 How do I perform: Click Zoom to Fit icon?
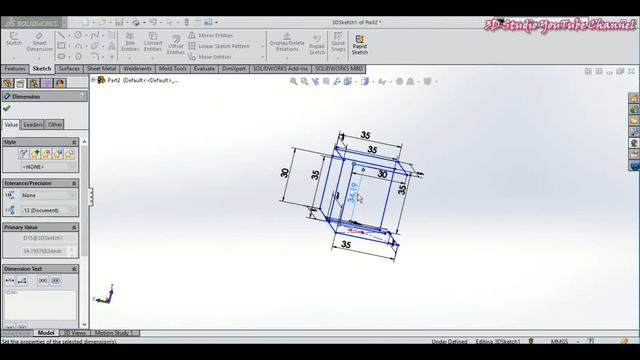click(293, 82)
